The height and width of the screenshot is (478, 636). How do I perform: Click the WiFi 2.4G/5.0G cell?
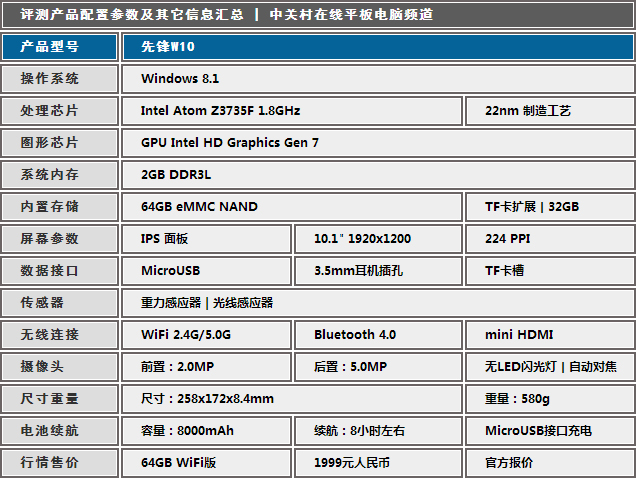[207, 335]
